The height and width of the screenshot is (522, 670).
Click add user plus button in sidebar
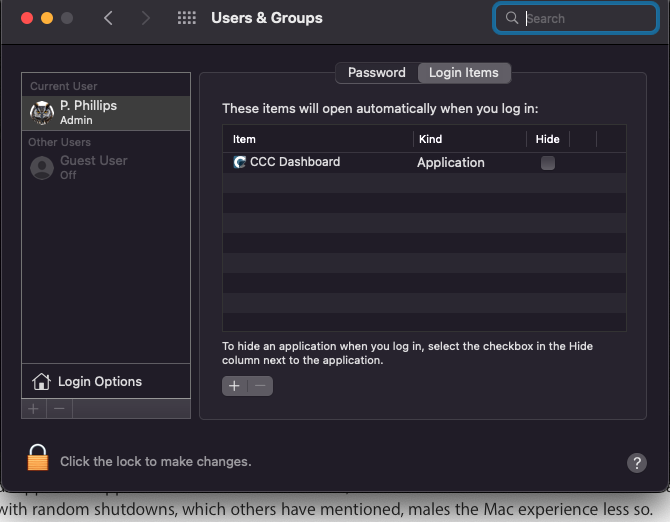point(33,408)
